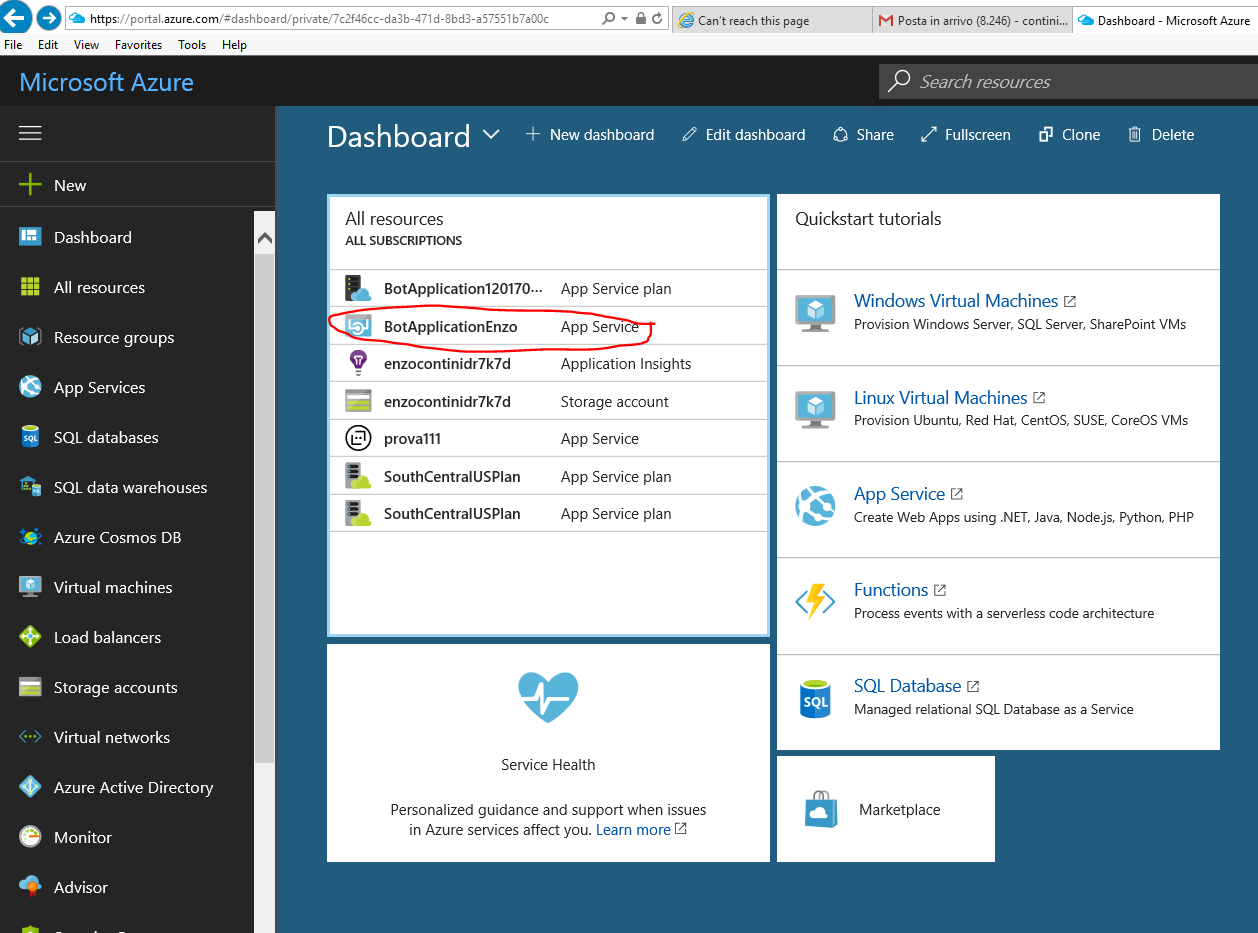The height and width of the screenshot is (933, 1258).
Task: Click the Load balancers icon
Action: (30, 638)
